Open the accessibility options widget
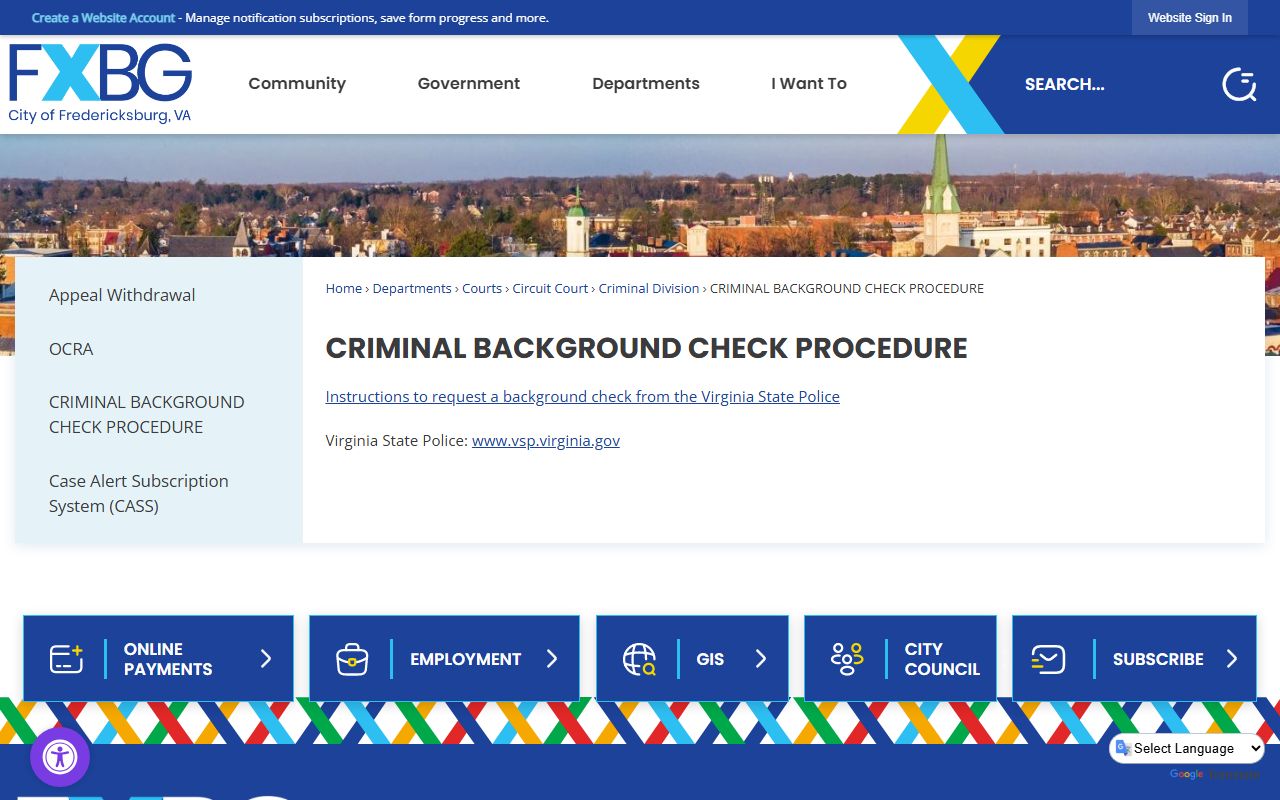 60,757
